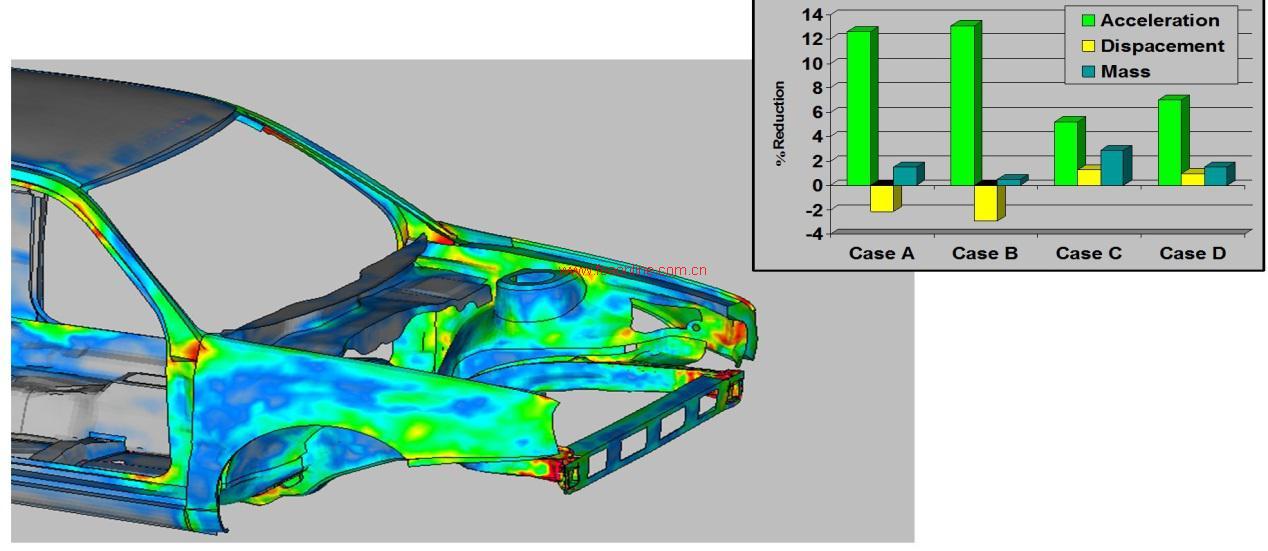Click the green Acceleration legend swatch
1268x551 pixels.
click(x=1087, y=21)
